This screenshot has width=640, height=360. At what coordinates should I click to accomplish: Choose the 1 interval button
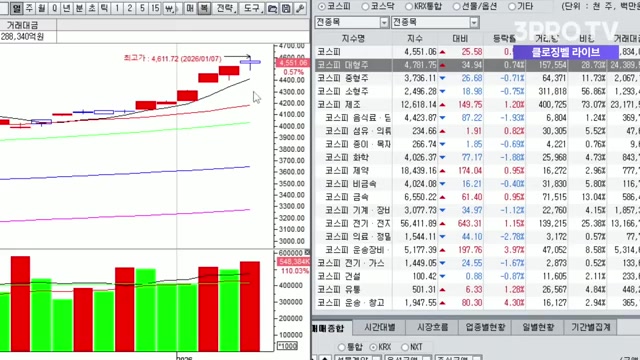point(117,9)
